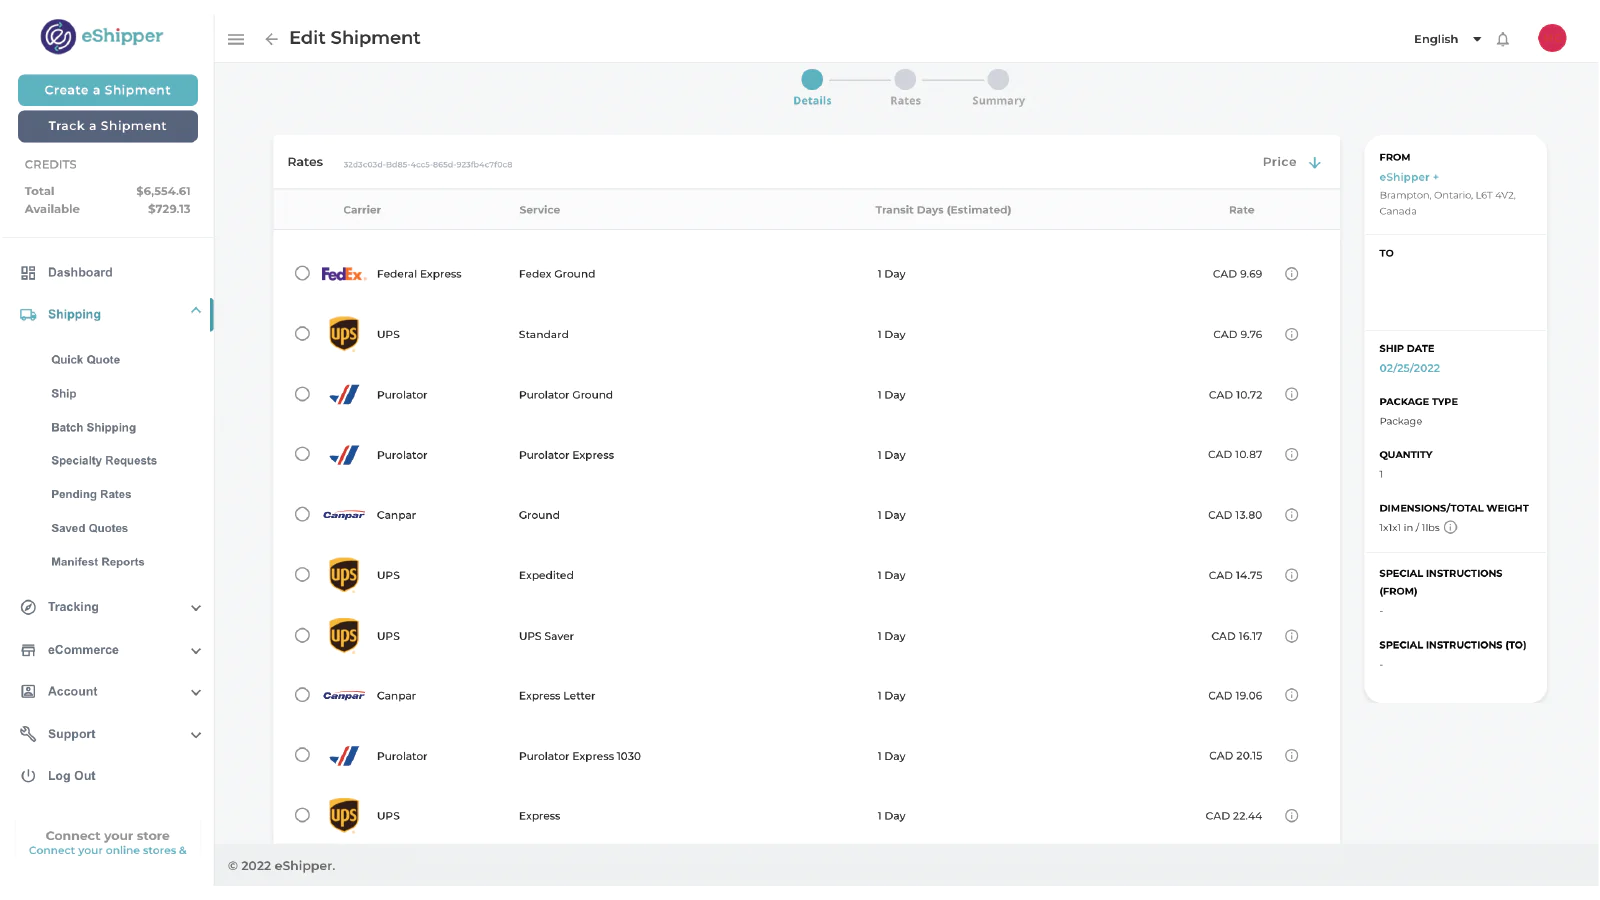1600x900 pixels.
Task: Open the Ship sidebar item
Action: pyautogui.click(x=64, y=394)
